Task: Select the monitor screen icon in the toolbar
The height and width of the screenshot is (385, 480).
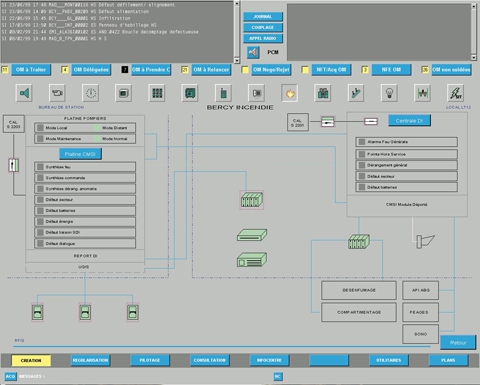Action: click(124, 93)
